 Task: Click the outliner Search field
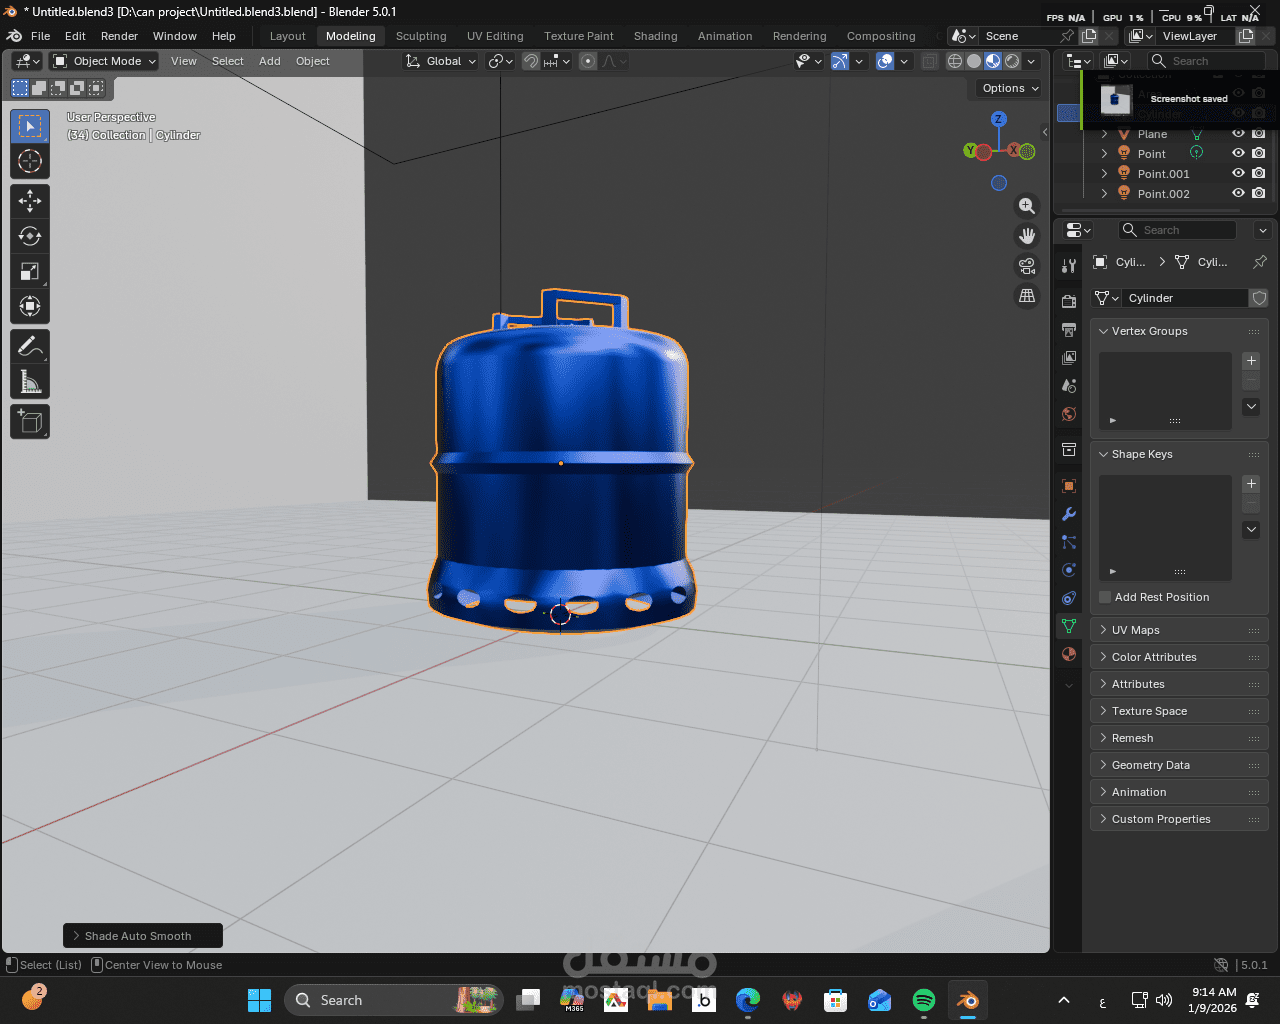tap(1206, 61)
